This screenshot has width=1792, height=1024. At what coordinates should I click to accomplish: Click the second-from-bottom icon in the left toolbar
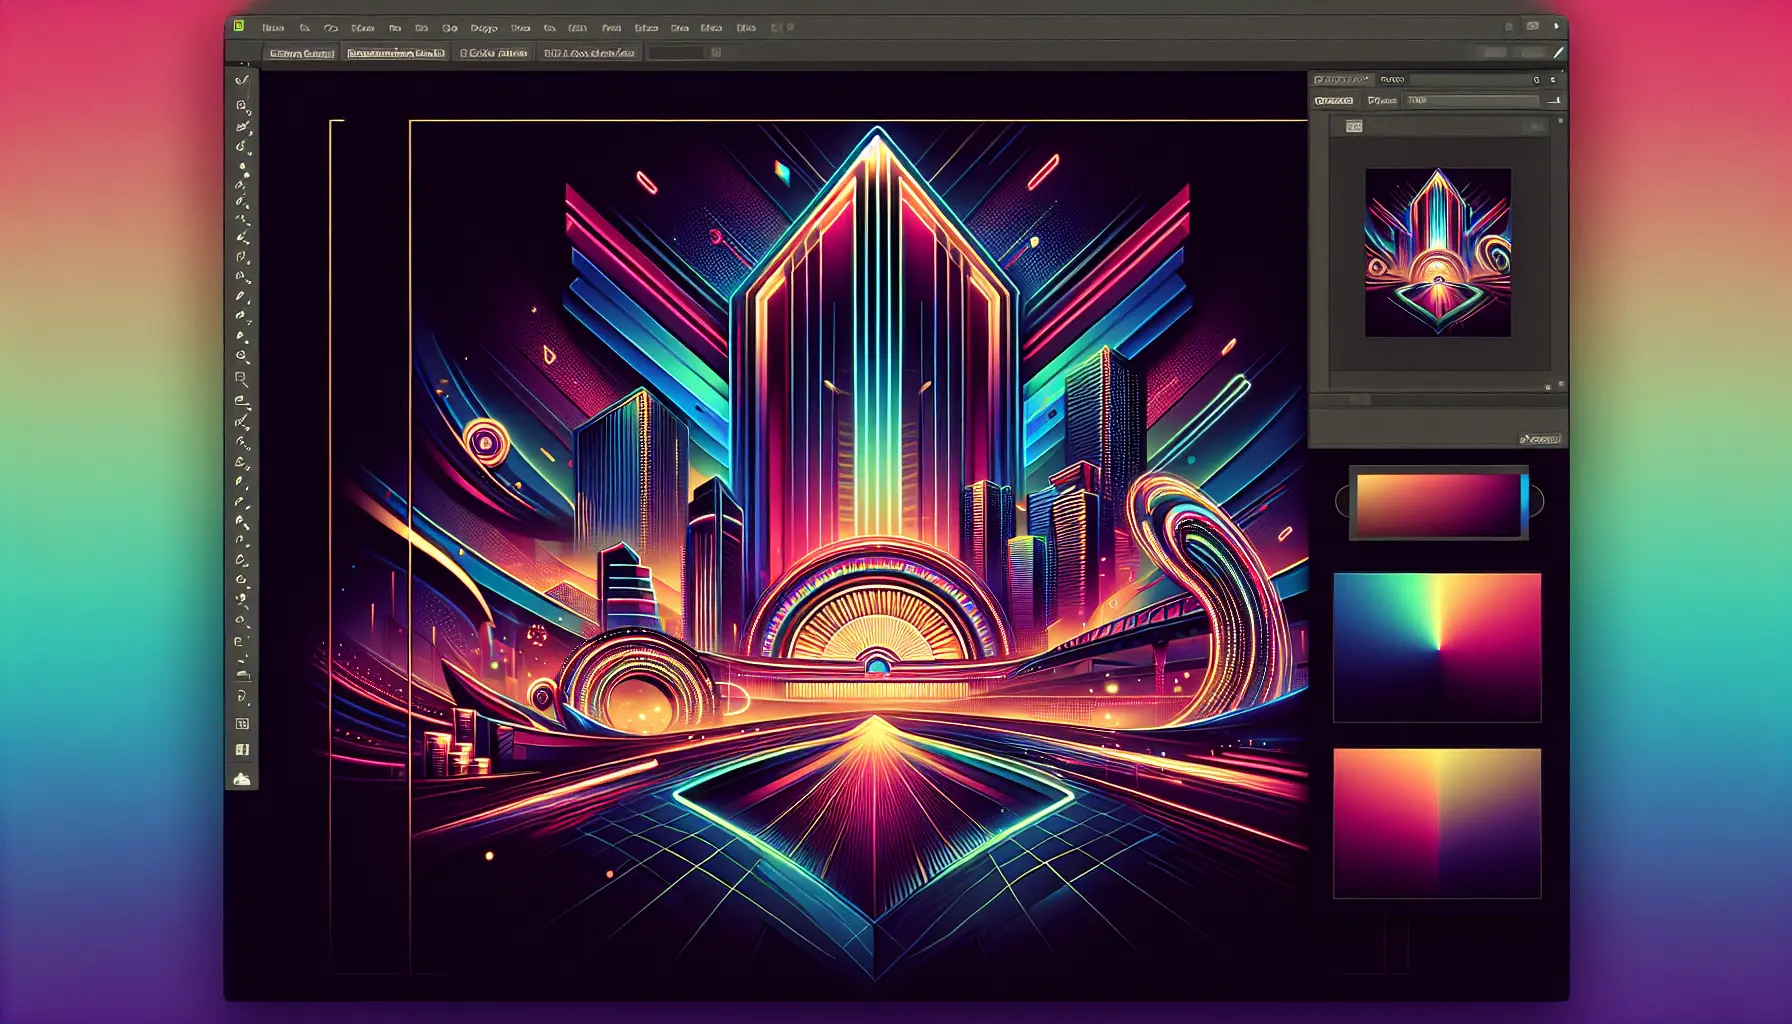241,749
